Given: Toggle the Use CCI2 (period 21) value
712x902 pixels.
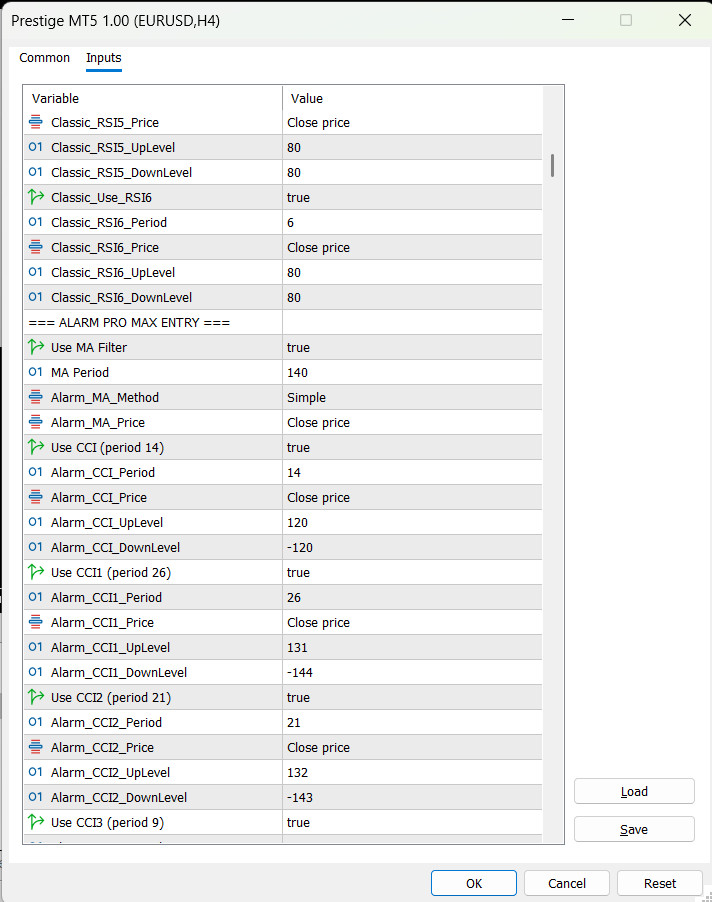Looking at the screenshot, I should pyautogui.click(x=412, y=697).
